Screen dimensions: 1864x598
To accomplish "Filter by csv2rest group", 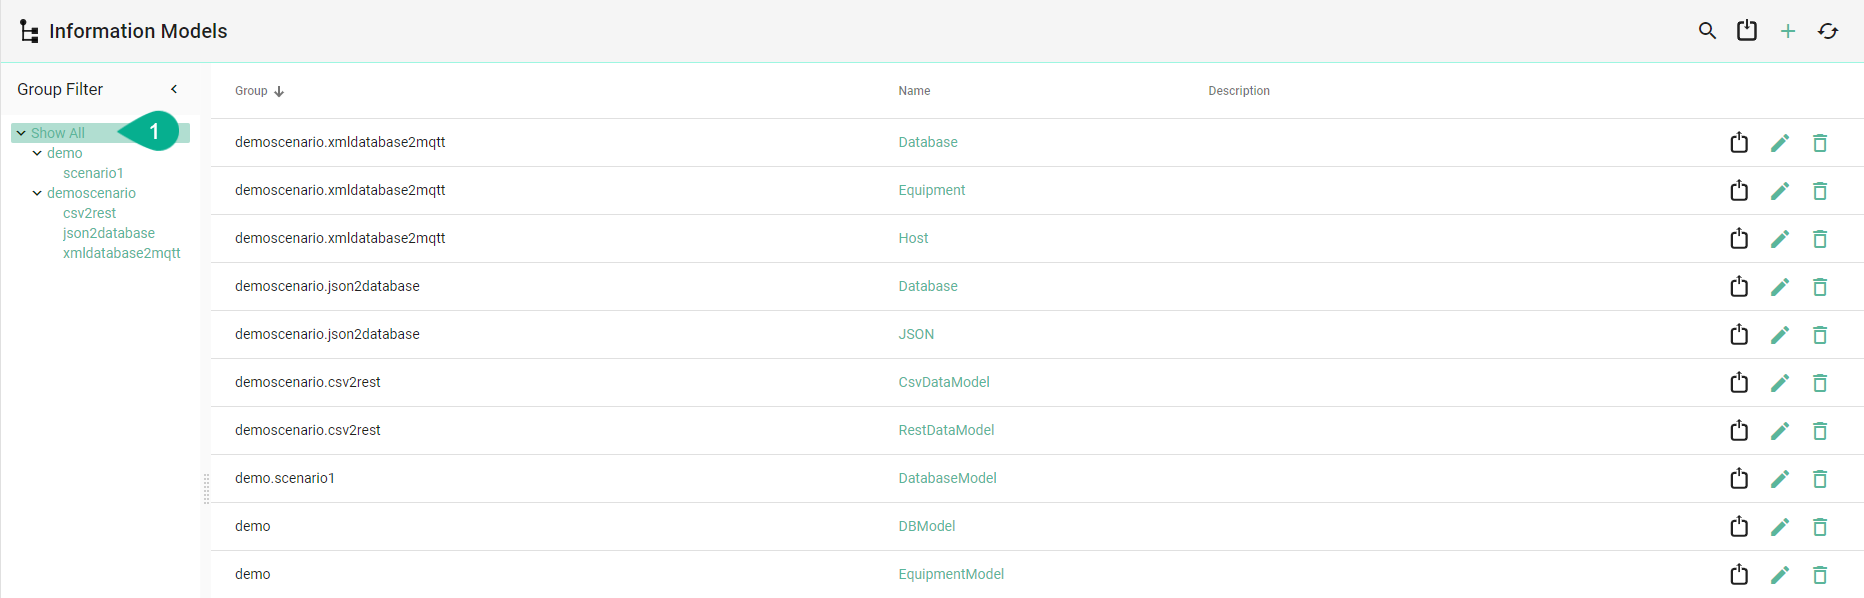I will coord(89,213).
